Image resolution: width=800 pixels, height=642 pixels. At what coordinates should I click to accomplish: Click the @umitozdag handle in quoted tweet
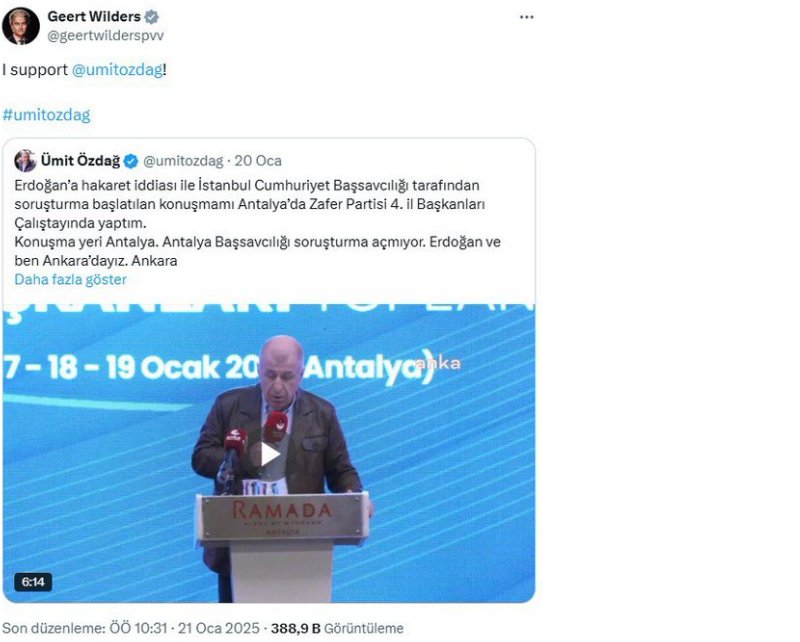tap(183, 161)
